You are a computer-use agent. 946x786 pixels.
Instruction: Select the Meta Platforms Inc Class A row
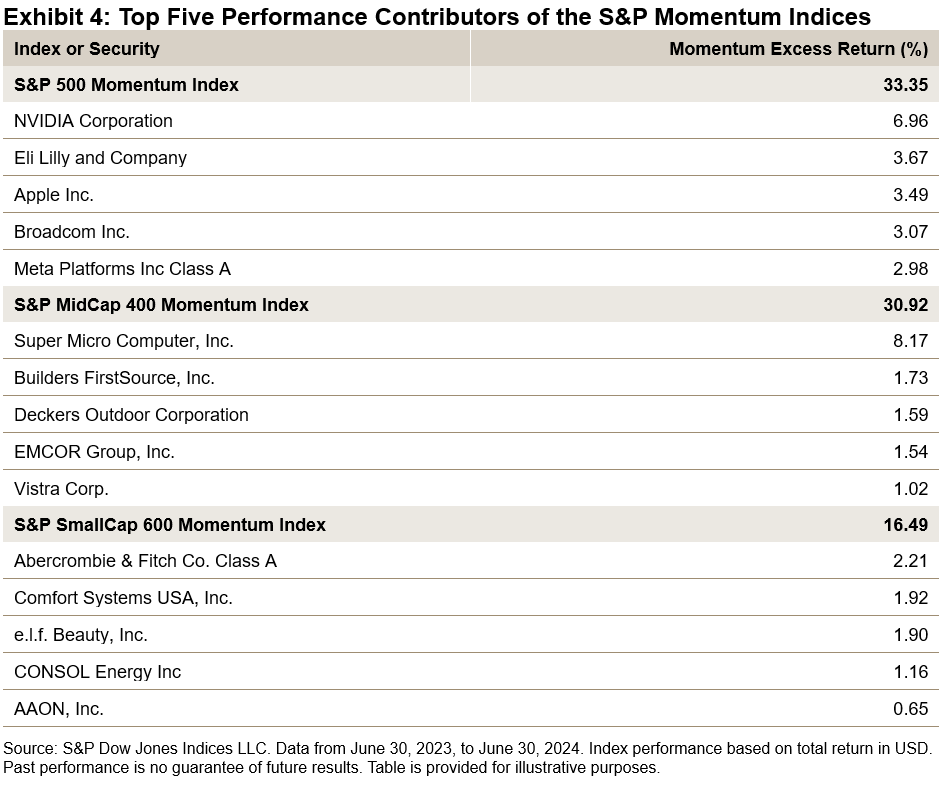click(x=122, y=268)
